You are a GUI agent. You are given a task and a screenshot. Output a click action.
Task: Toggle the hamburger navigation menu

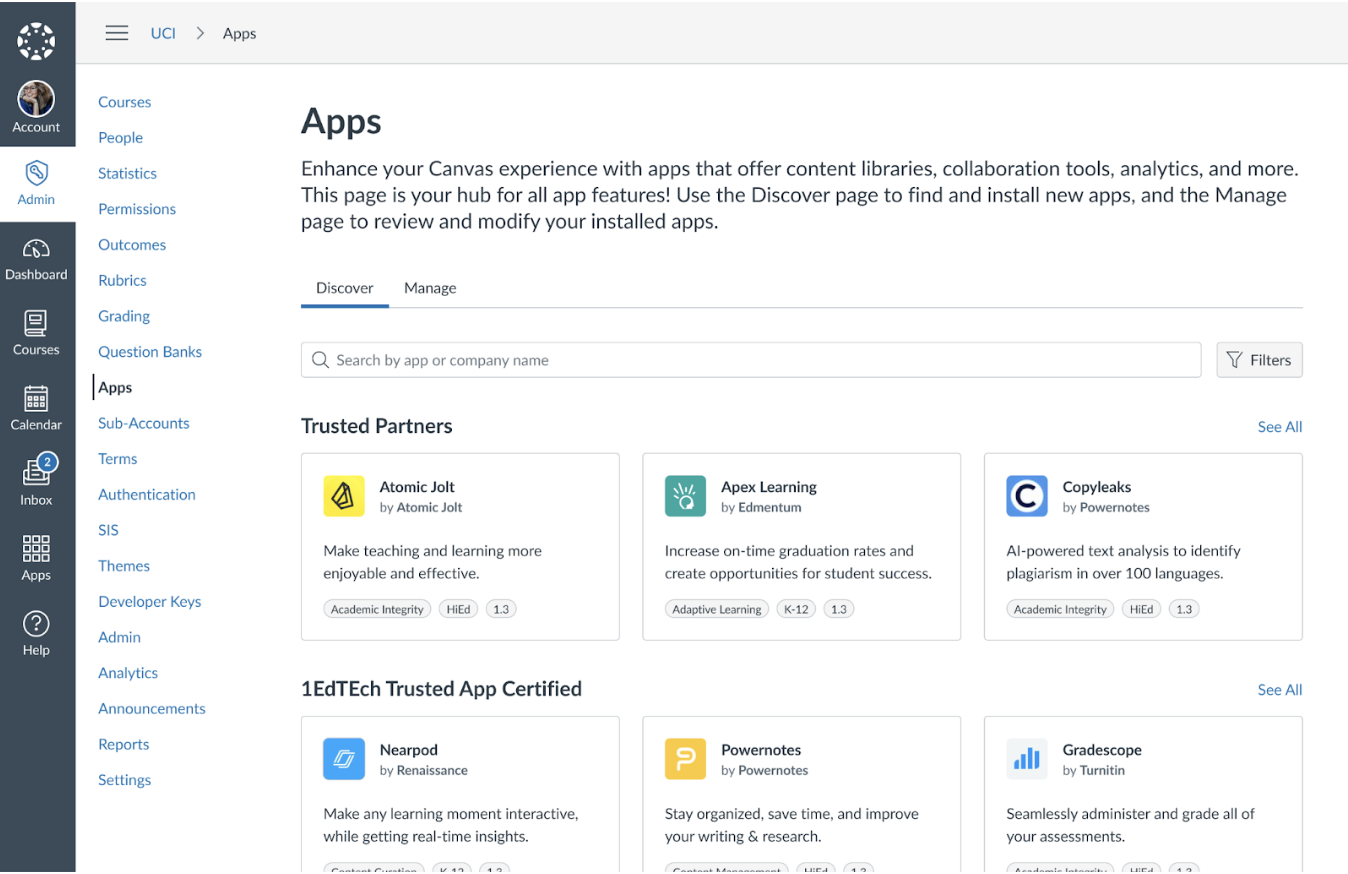pyautogui.click(x=117, y=33)
